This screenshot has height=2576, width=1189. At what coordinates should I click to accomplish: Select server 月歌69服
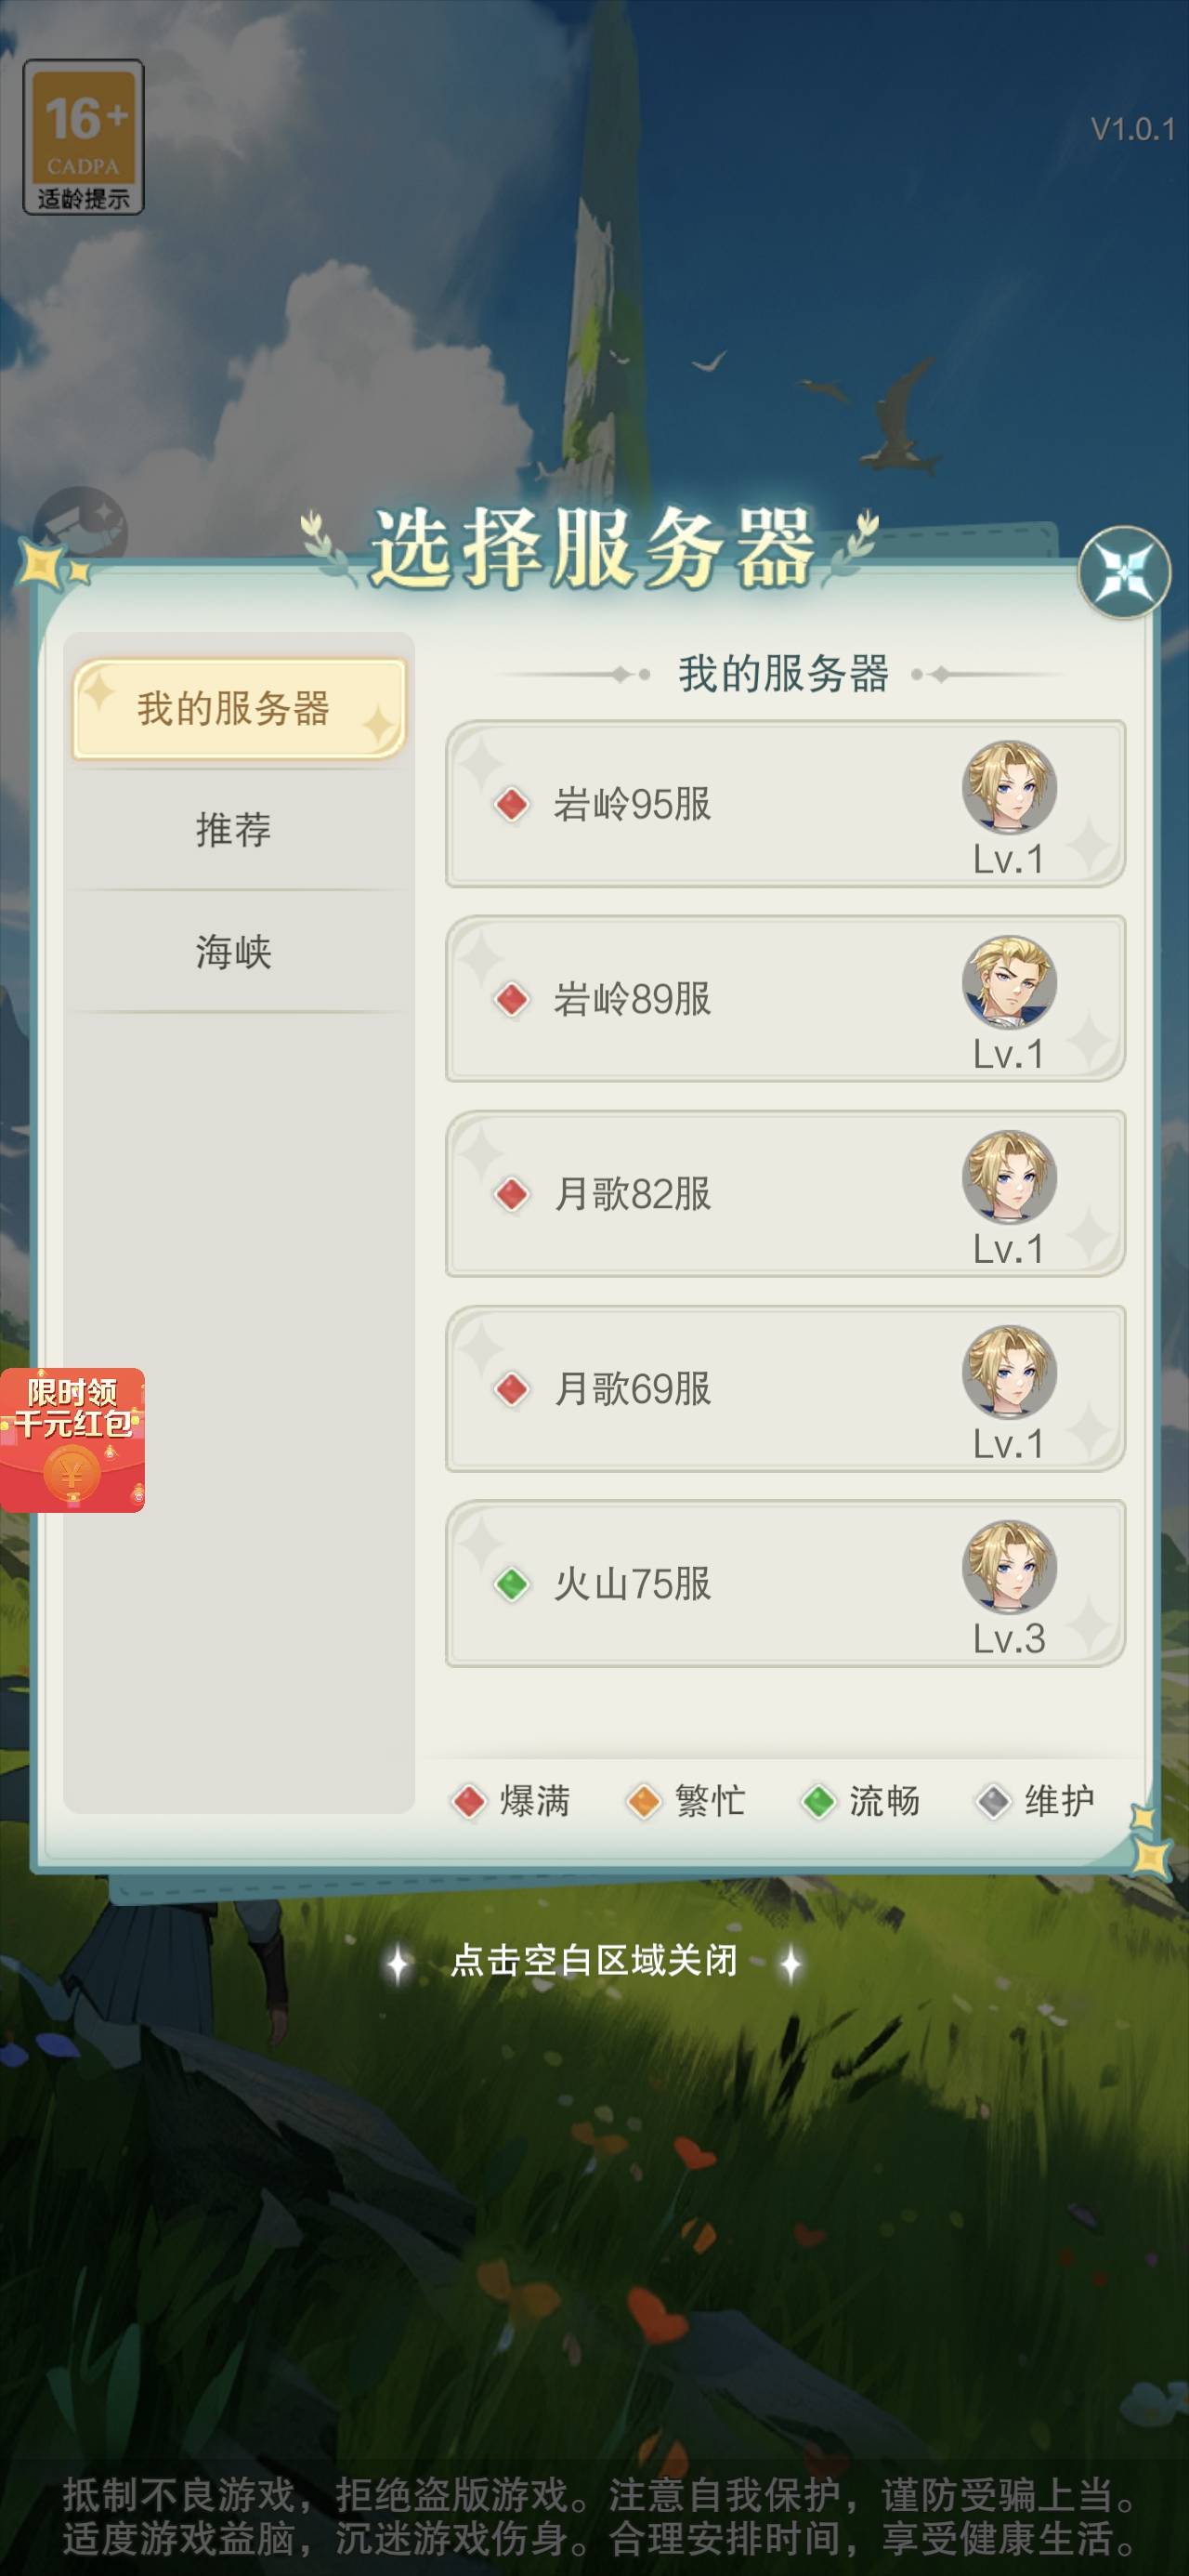click(x=786, y=1388)
